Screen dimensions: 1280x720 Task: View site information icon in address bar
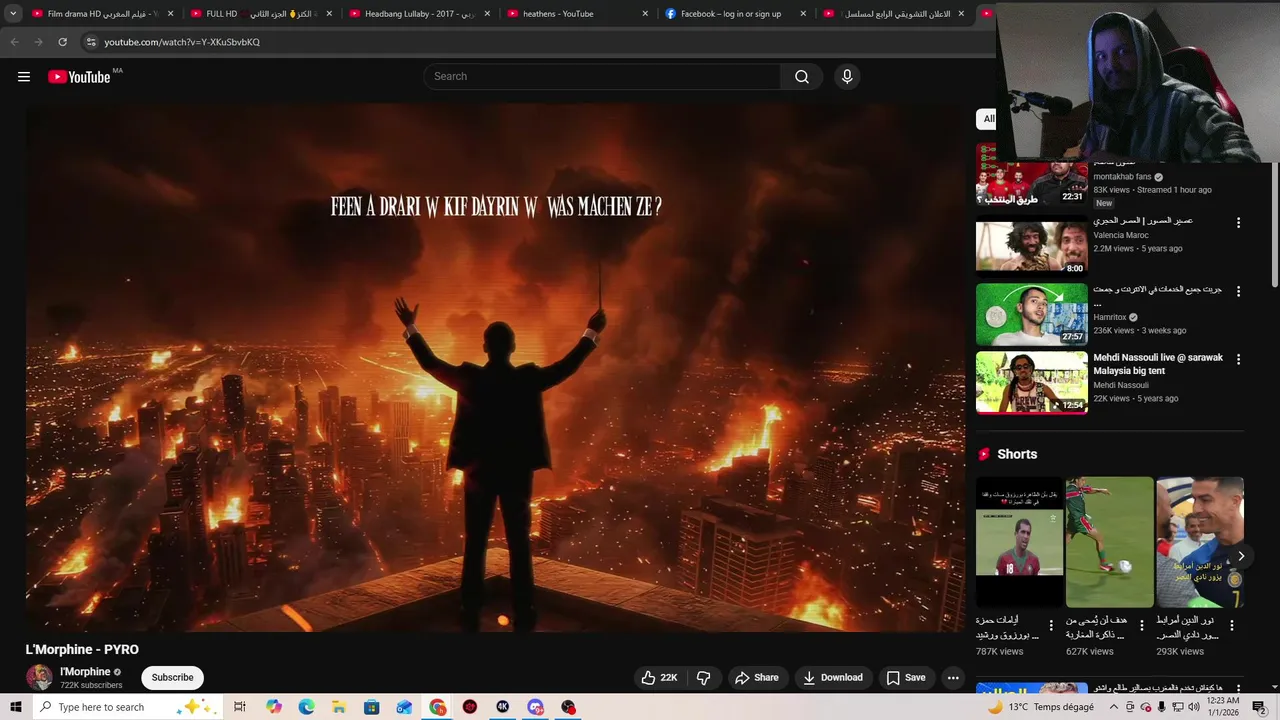coord(91,42)
